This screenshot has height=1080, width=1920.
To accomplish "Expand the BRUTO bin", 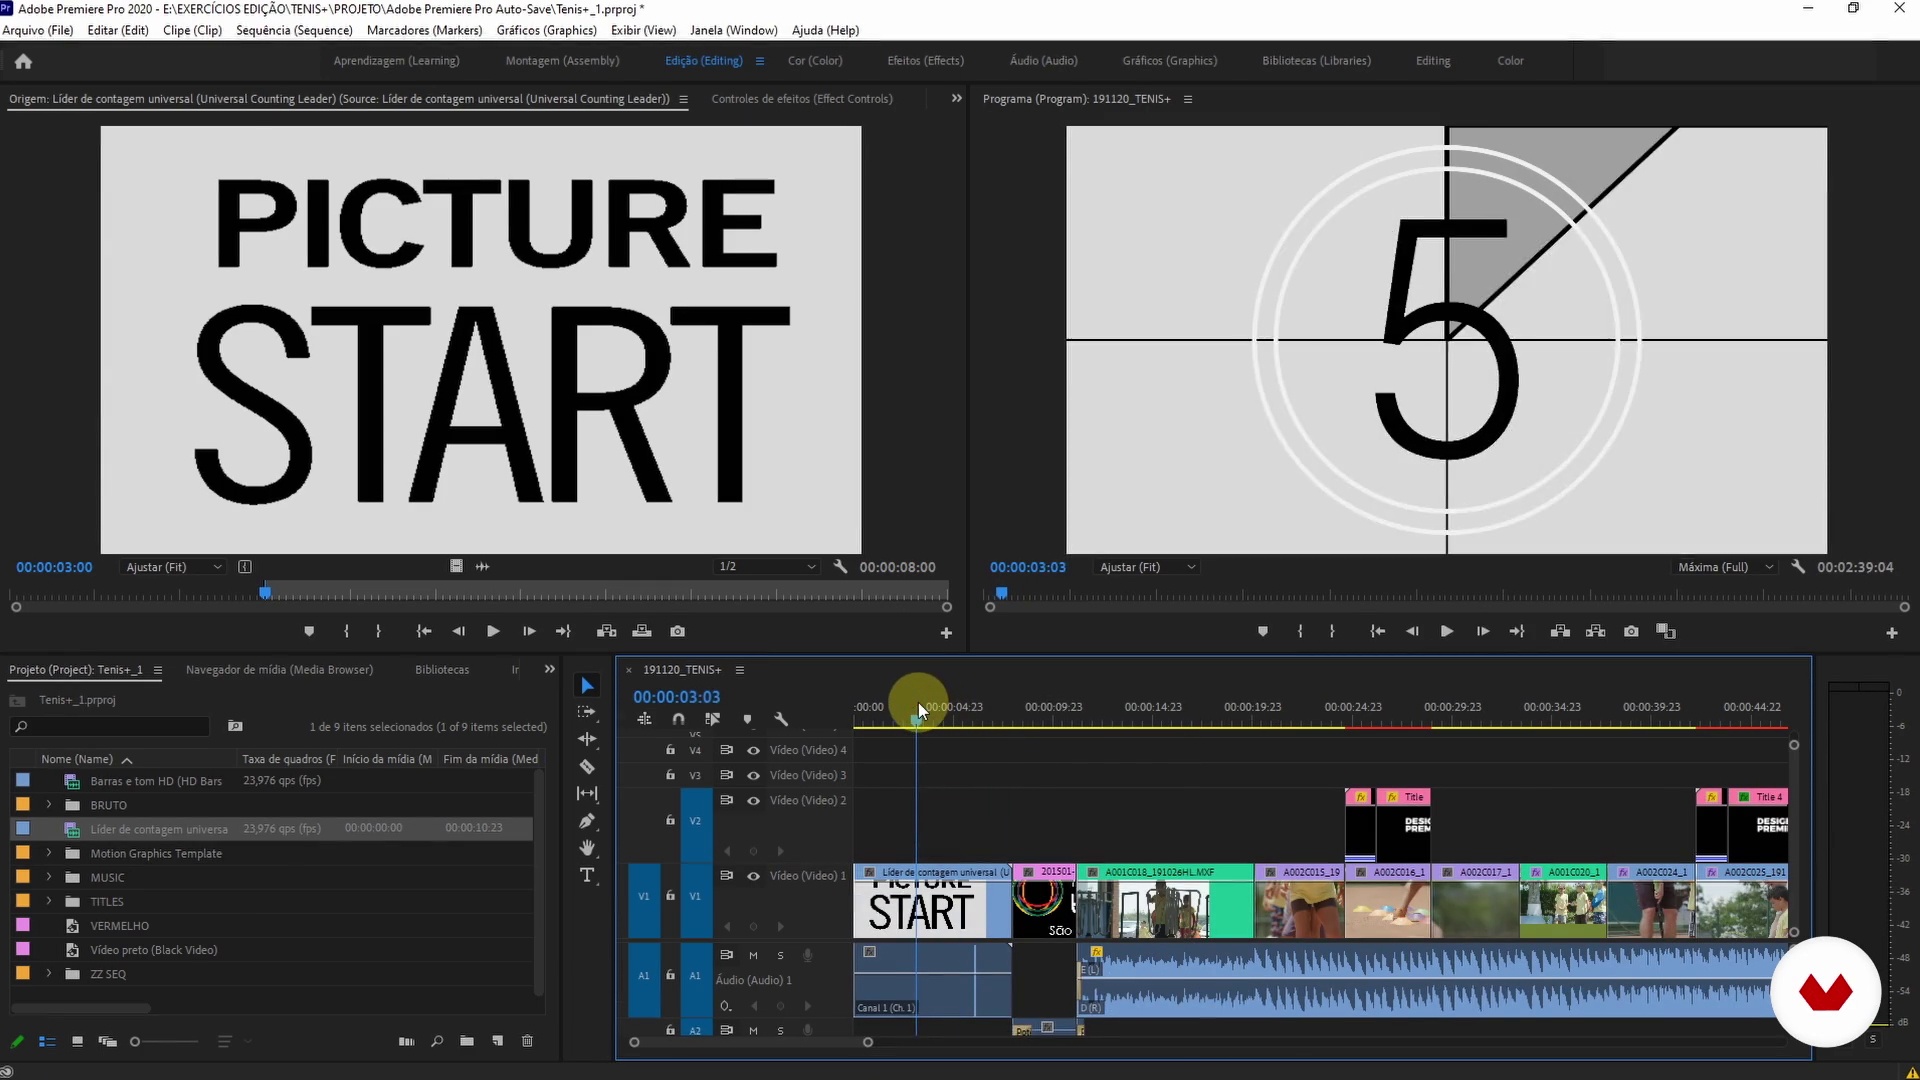I will click(x=48, y=804).
